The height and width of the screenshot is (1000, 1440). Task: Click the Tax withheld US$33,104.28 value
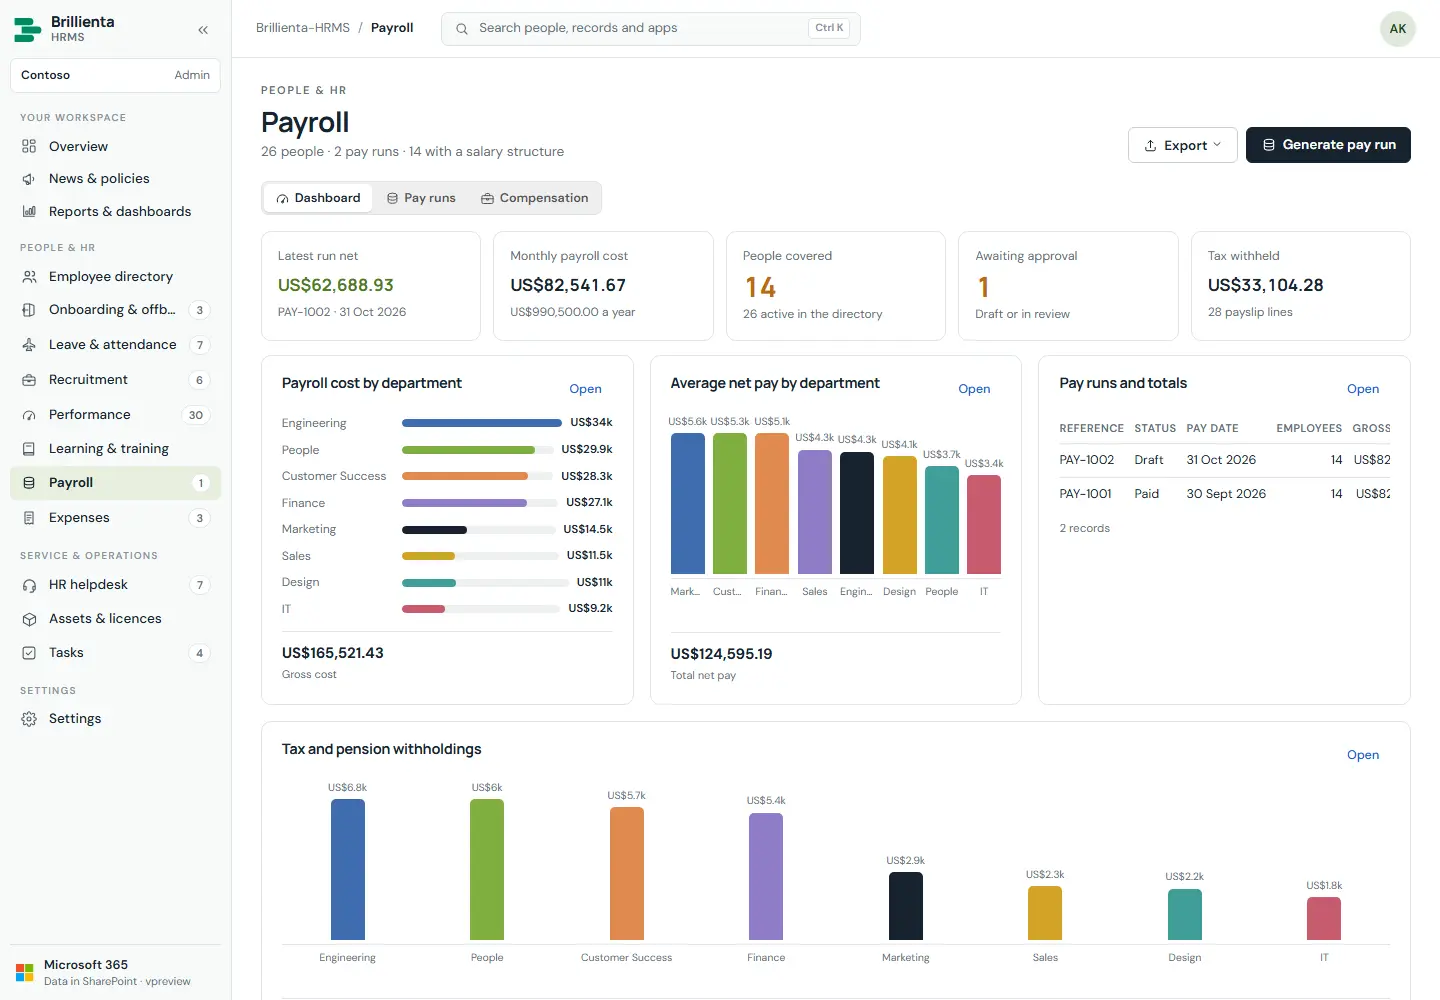(1265, 285)
